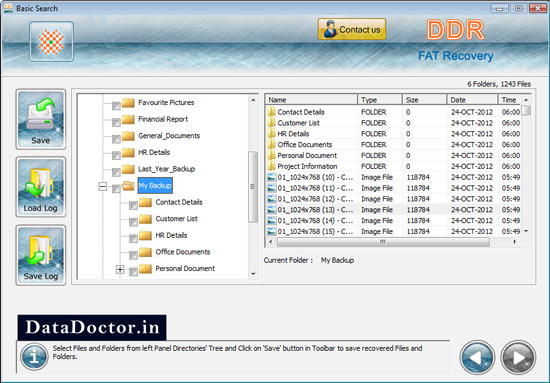Open the DataDoctor.in website banner
Image resolution: width=550 pixels, height=383 pixels.
click(92, 328)
